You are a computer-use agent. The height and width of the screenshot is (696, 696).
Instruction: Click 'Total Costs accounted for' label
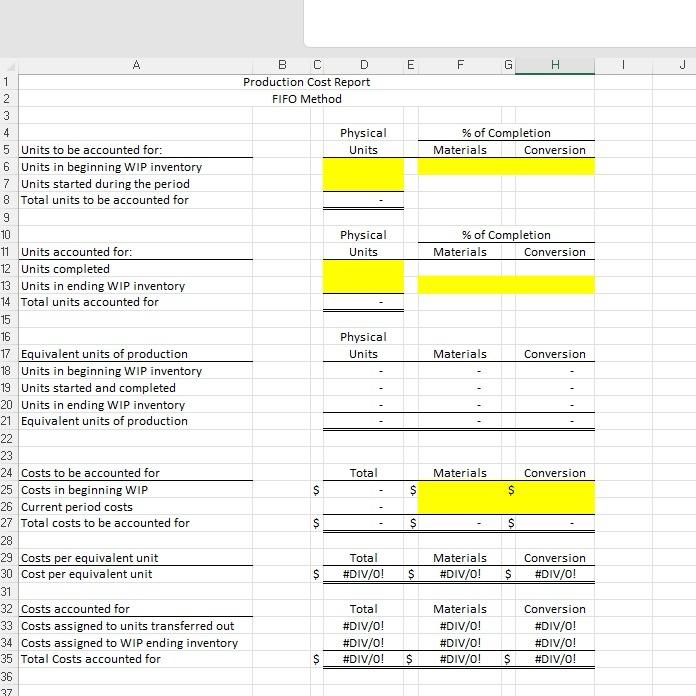point(91,659)
